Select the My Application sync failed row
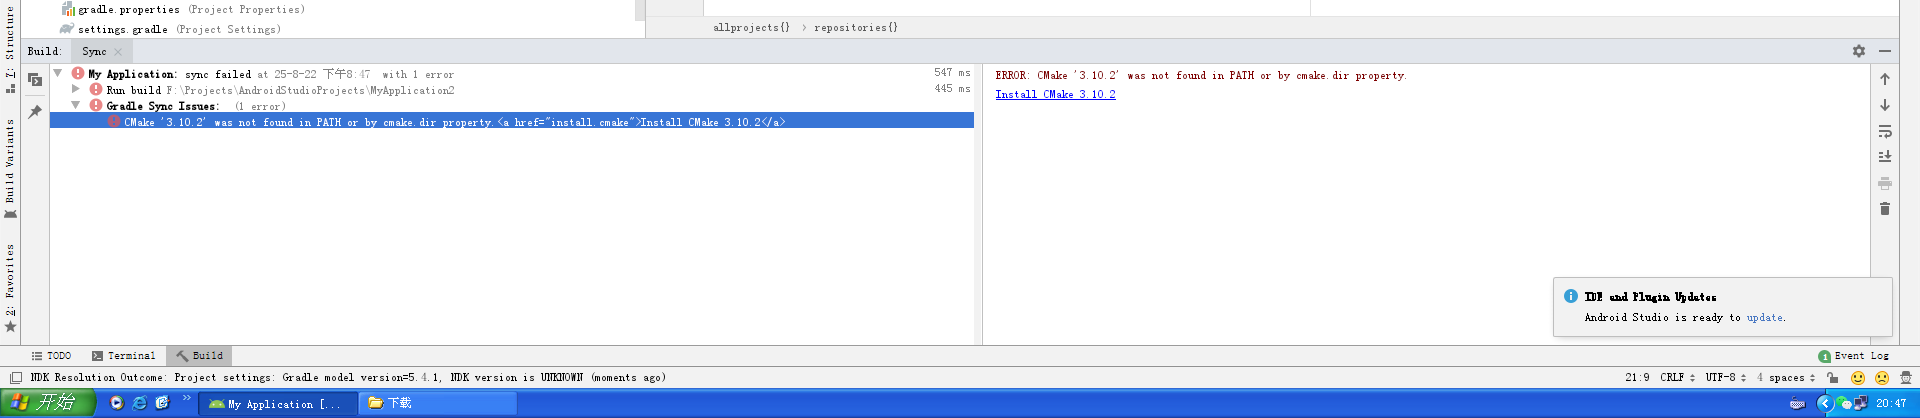This screenshot has width=1920, height=418. pos(512,74)
